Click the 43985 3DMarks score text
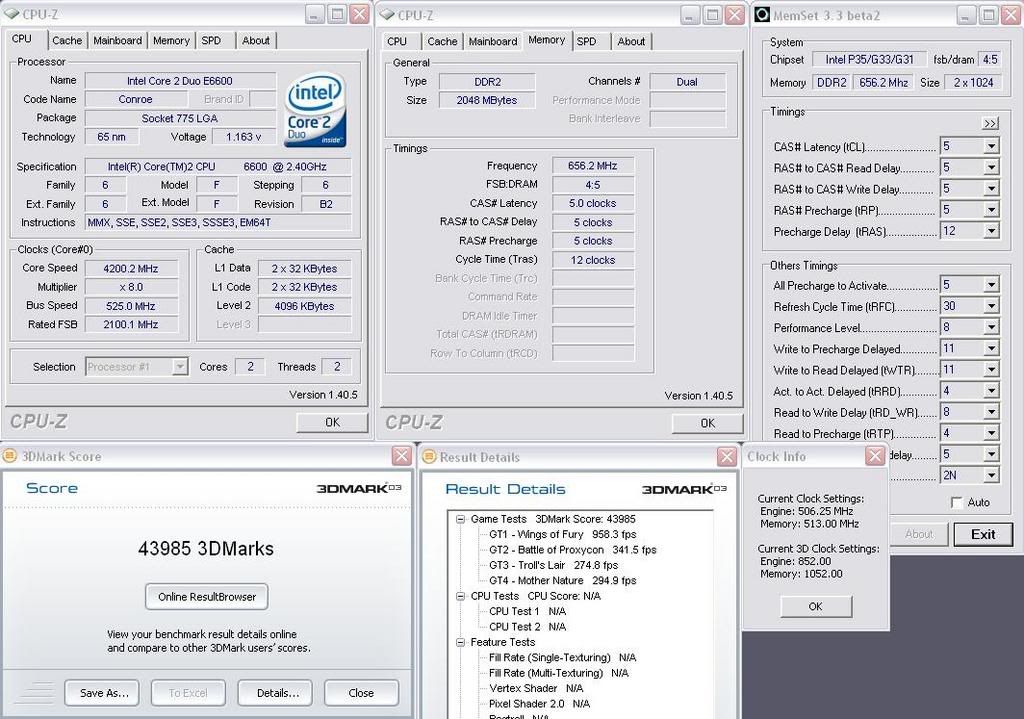Screen dimensions: 1024x719 [206, 549]
